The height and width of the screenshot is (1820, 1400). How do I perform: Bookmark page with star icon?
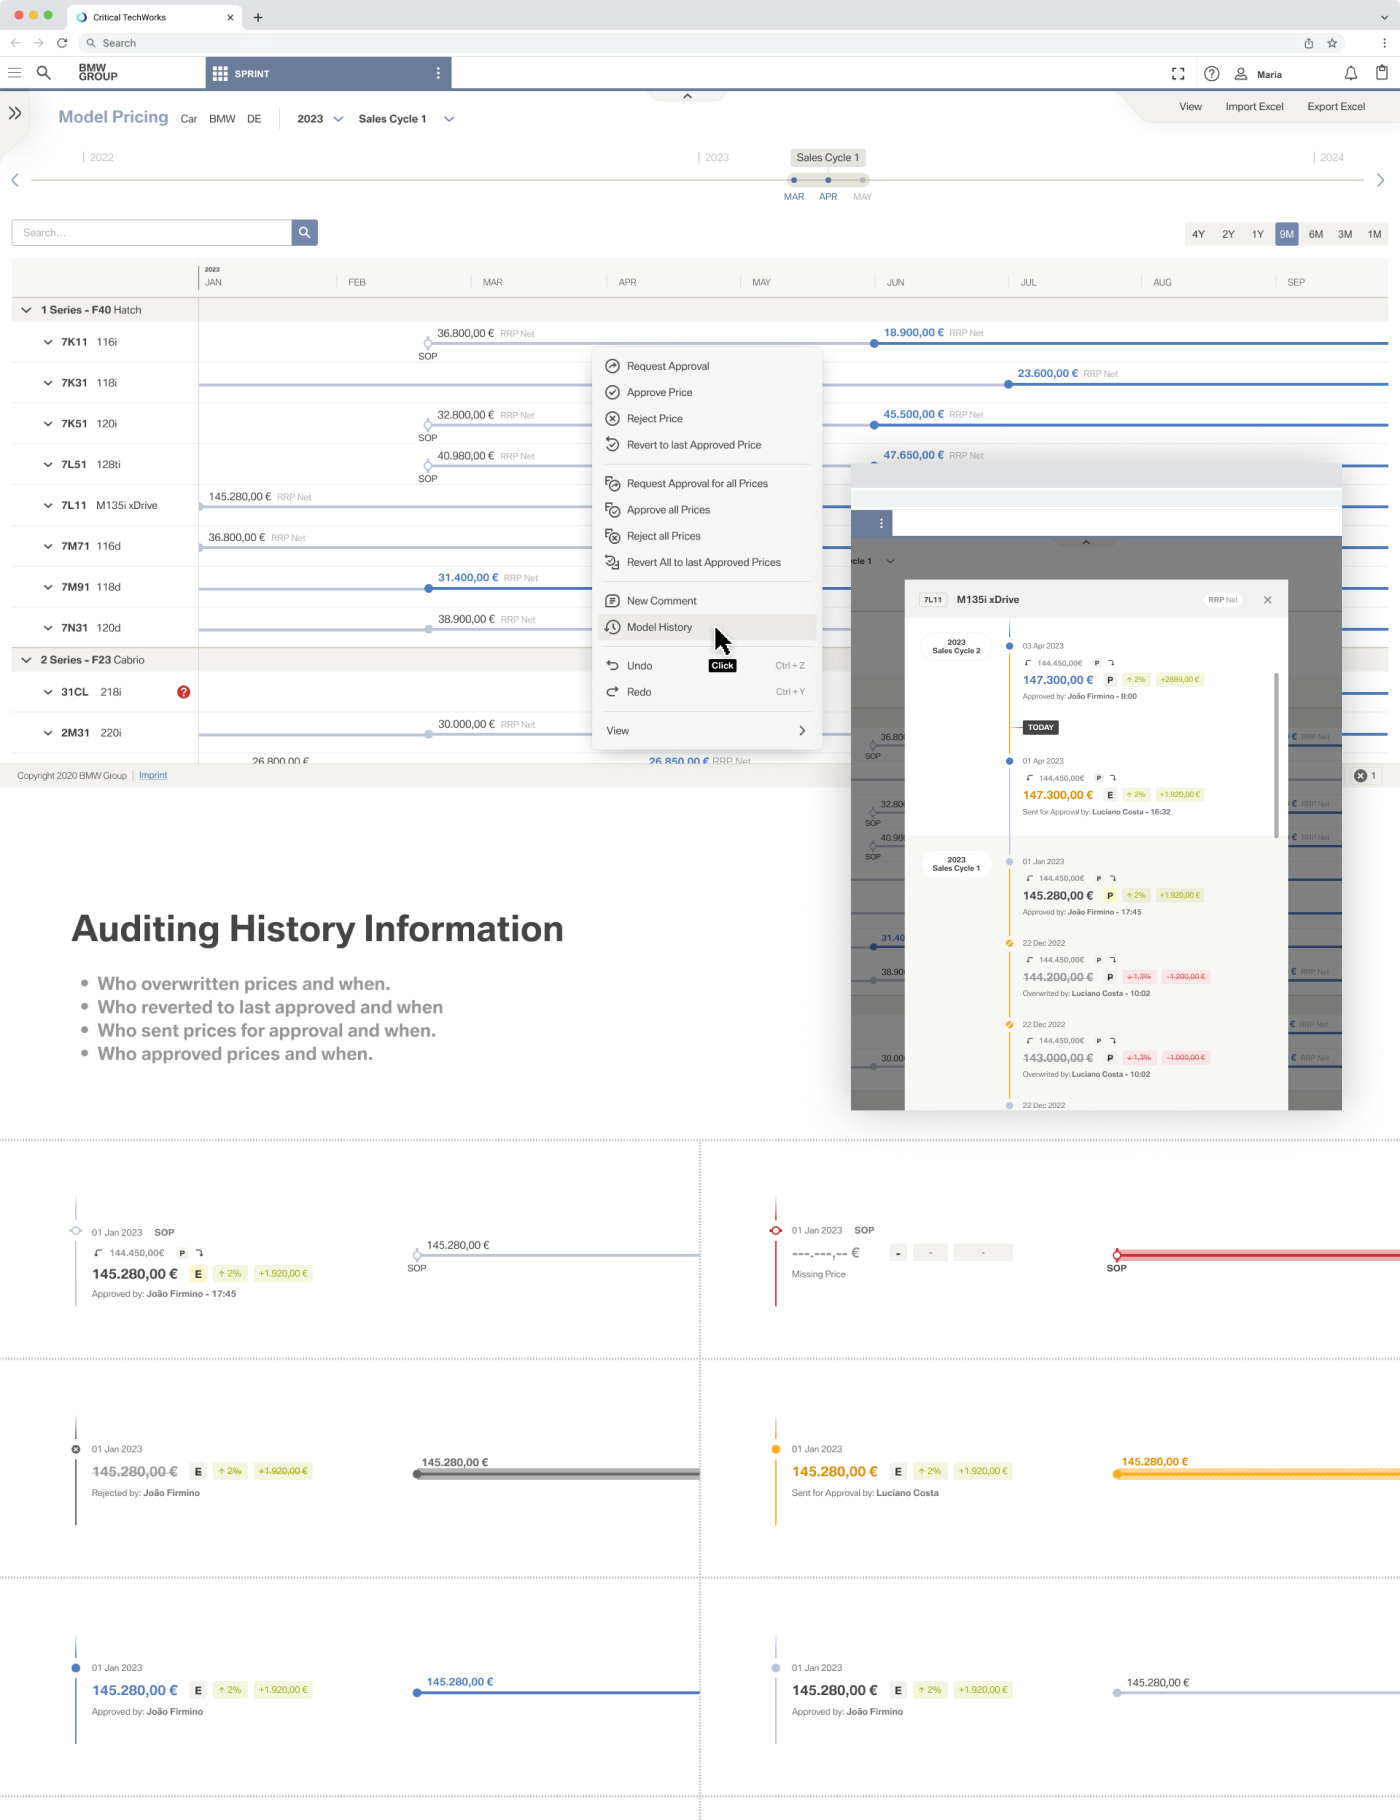click(x=1332, y=43)
